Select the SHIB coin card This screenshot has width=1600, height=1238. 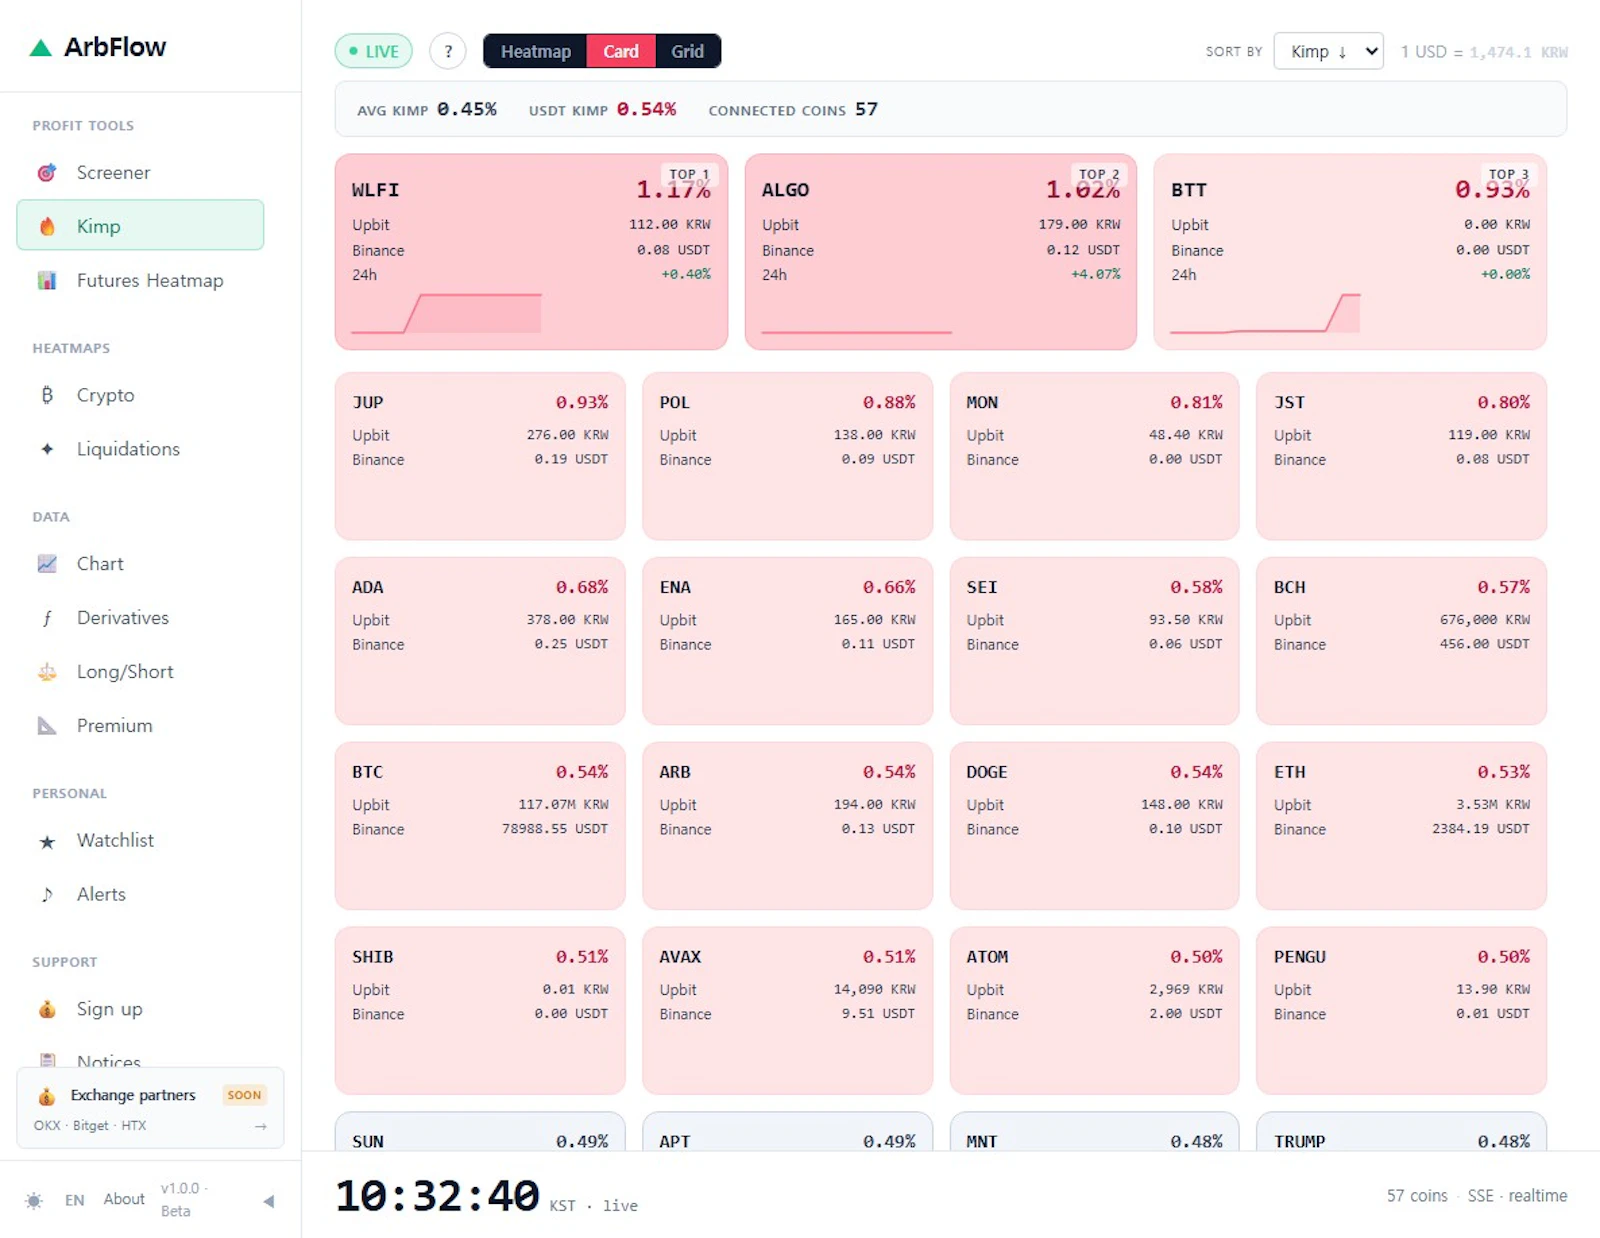click(480, 1011)
